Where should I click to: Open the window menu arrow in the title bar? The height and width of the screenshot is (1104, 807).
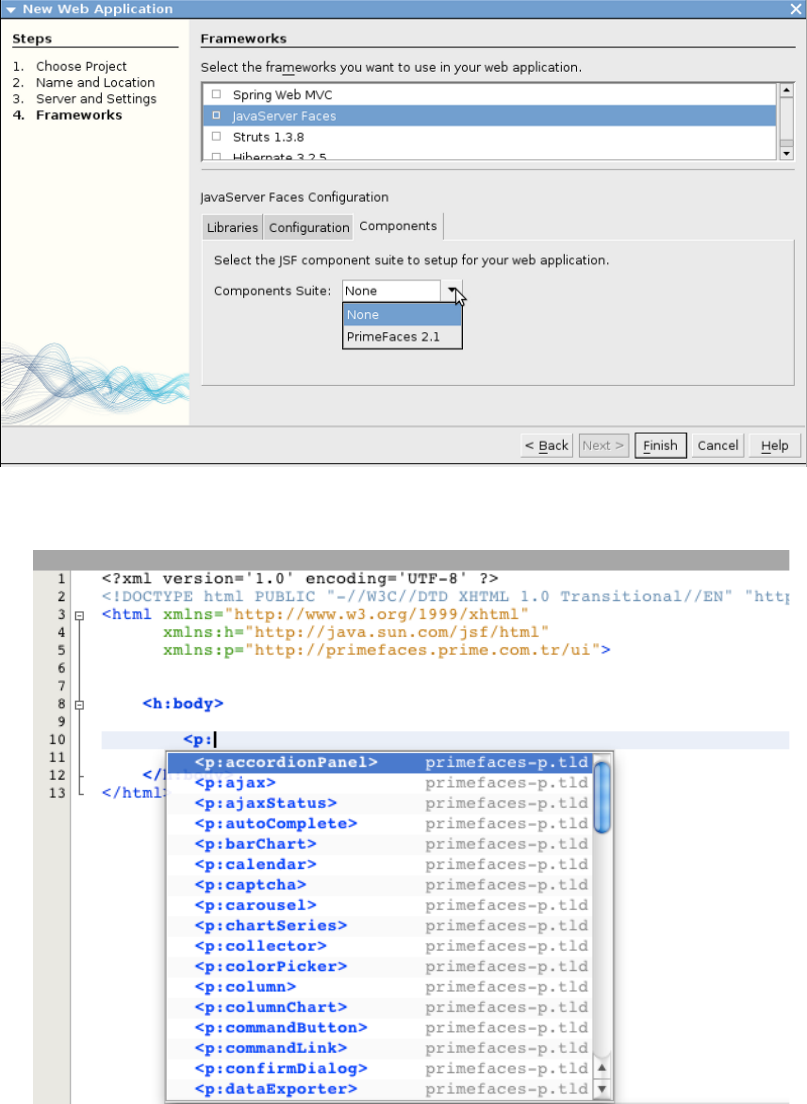click(x=11, y=9)
